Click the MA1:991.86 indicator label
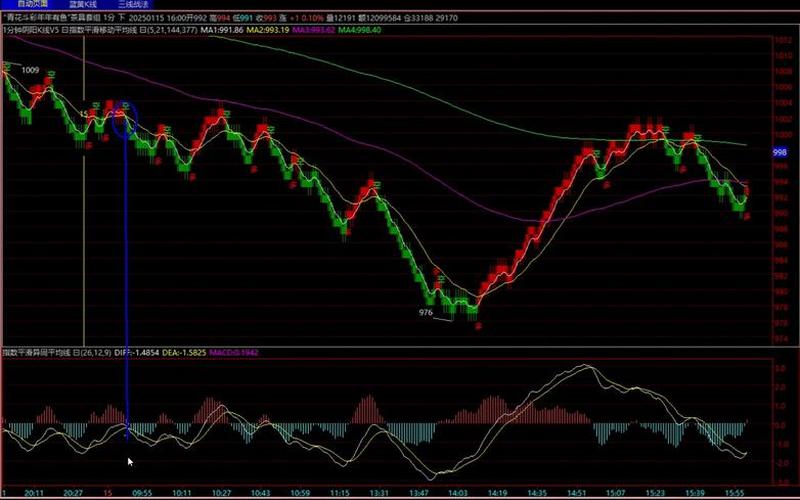 coord(227,30)
